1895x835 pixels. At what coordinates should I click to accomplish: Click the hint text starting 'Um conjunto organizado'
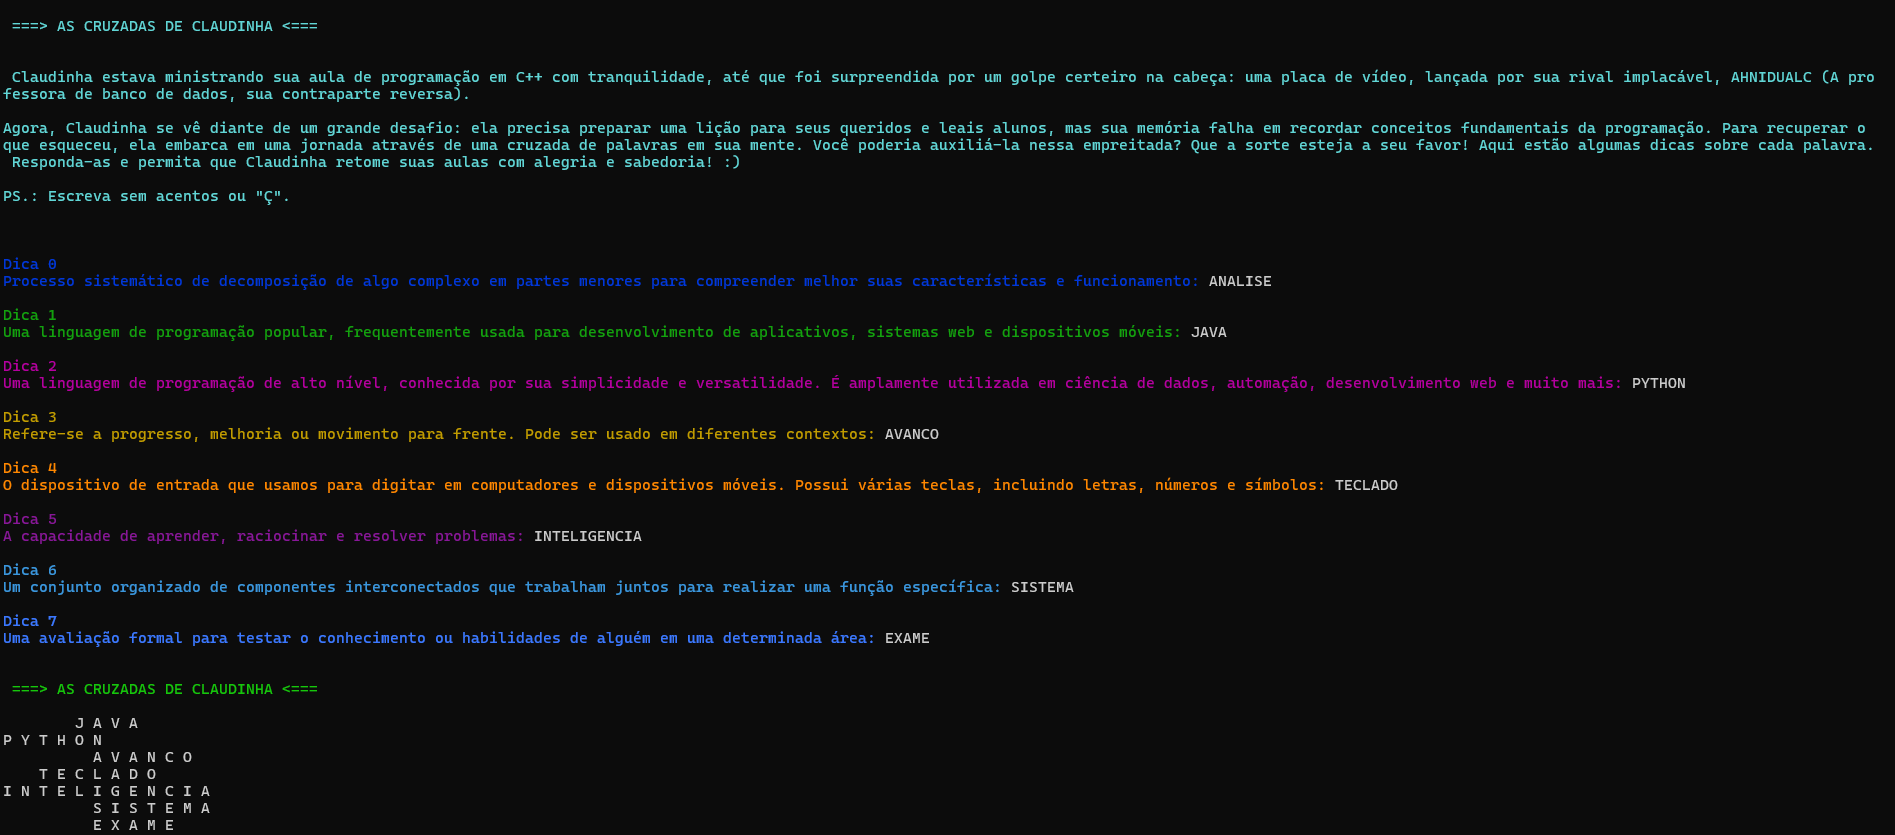click(502, 587)
